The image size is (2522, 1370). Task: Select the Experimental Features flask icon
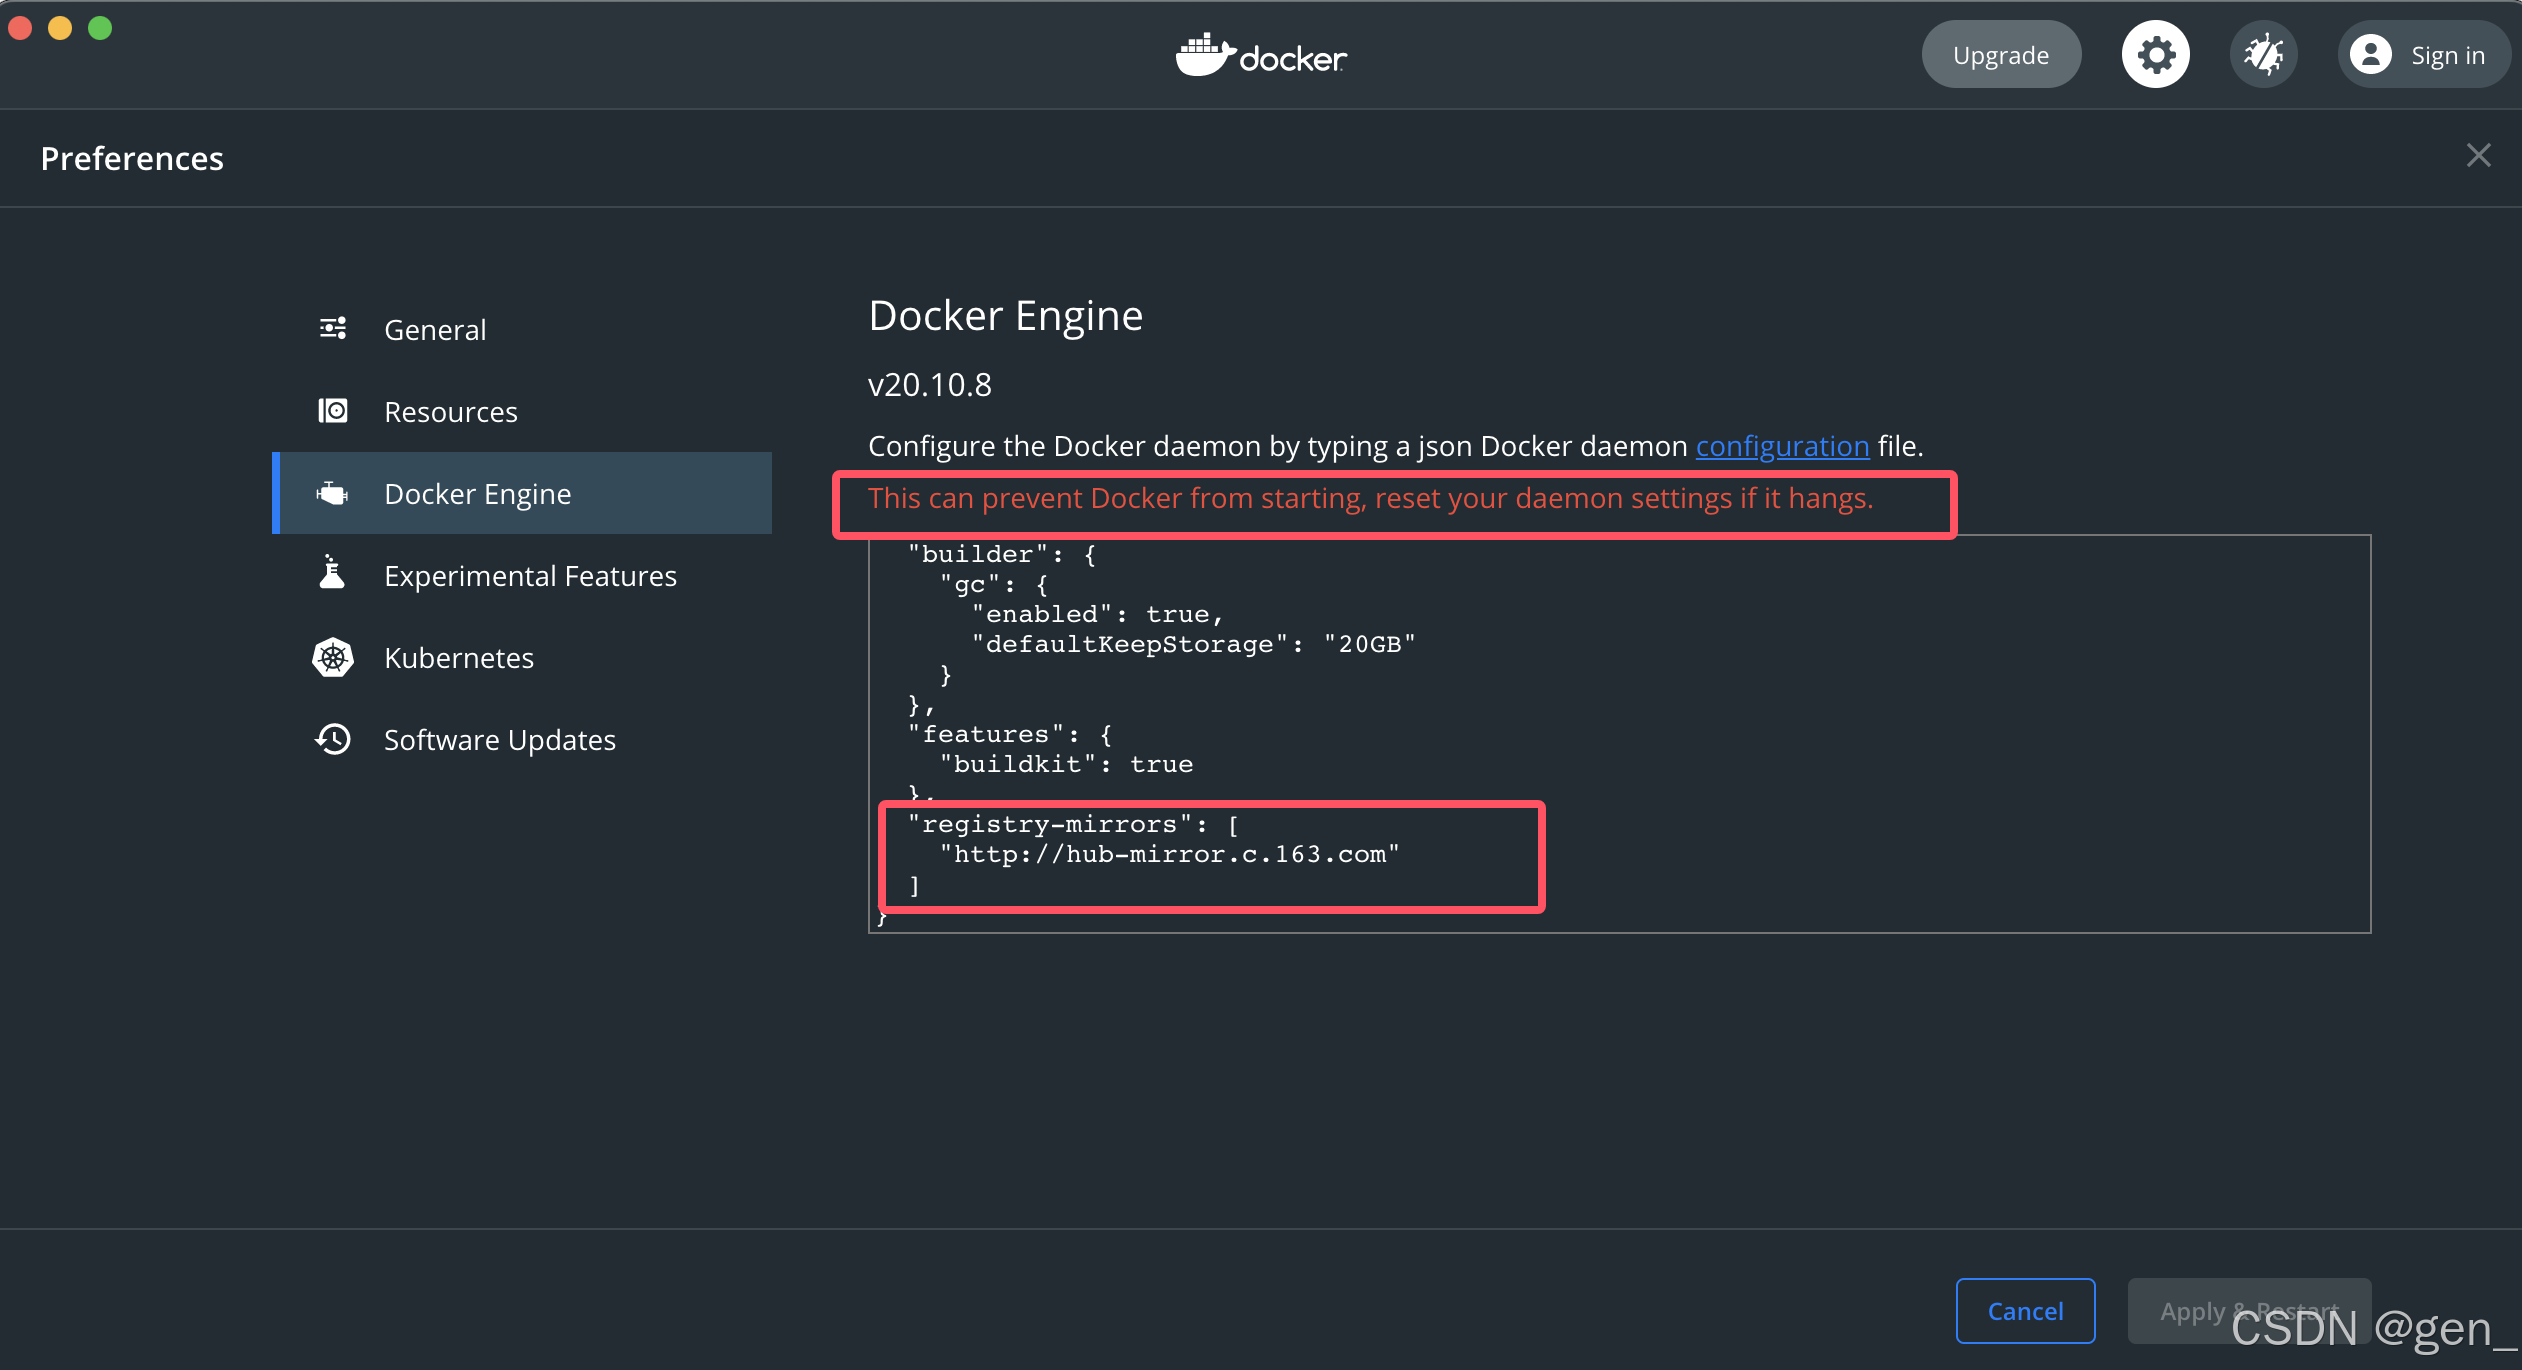pyautogui.click(x=331, y=574)
